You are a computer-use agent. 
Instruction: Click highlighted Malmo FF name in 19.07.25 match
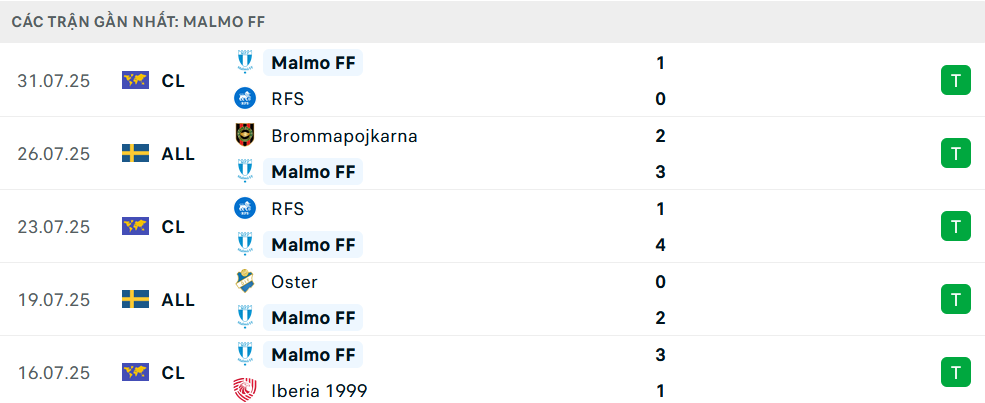pyautogui.click(x=313, y=318)
